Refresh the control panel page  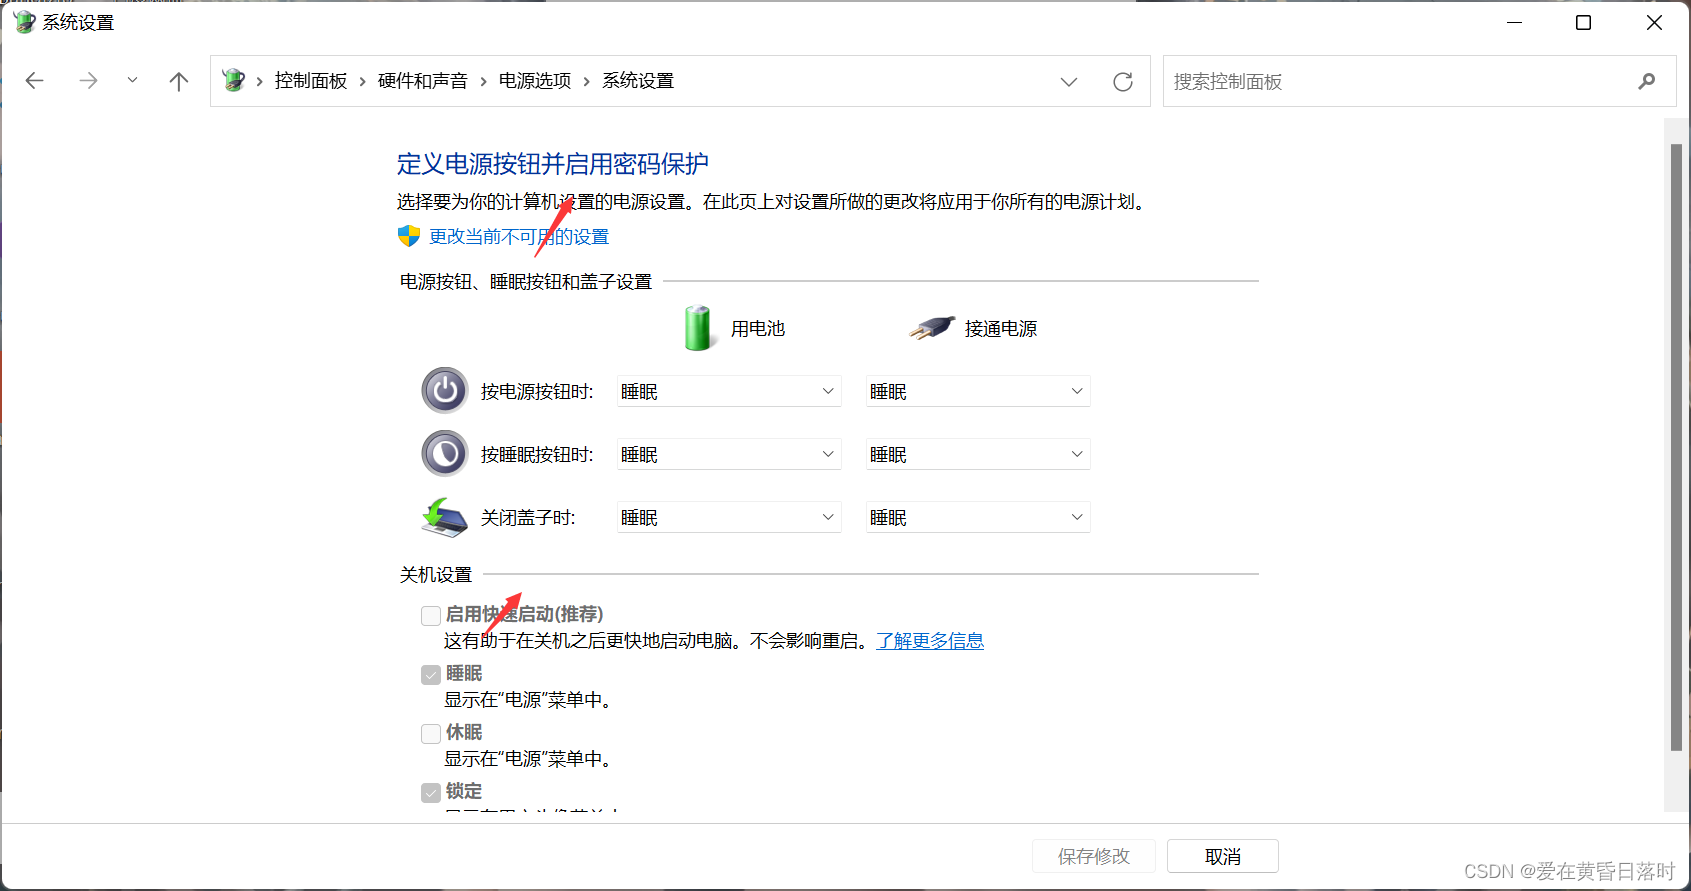click(1123, 82)
